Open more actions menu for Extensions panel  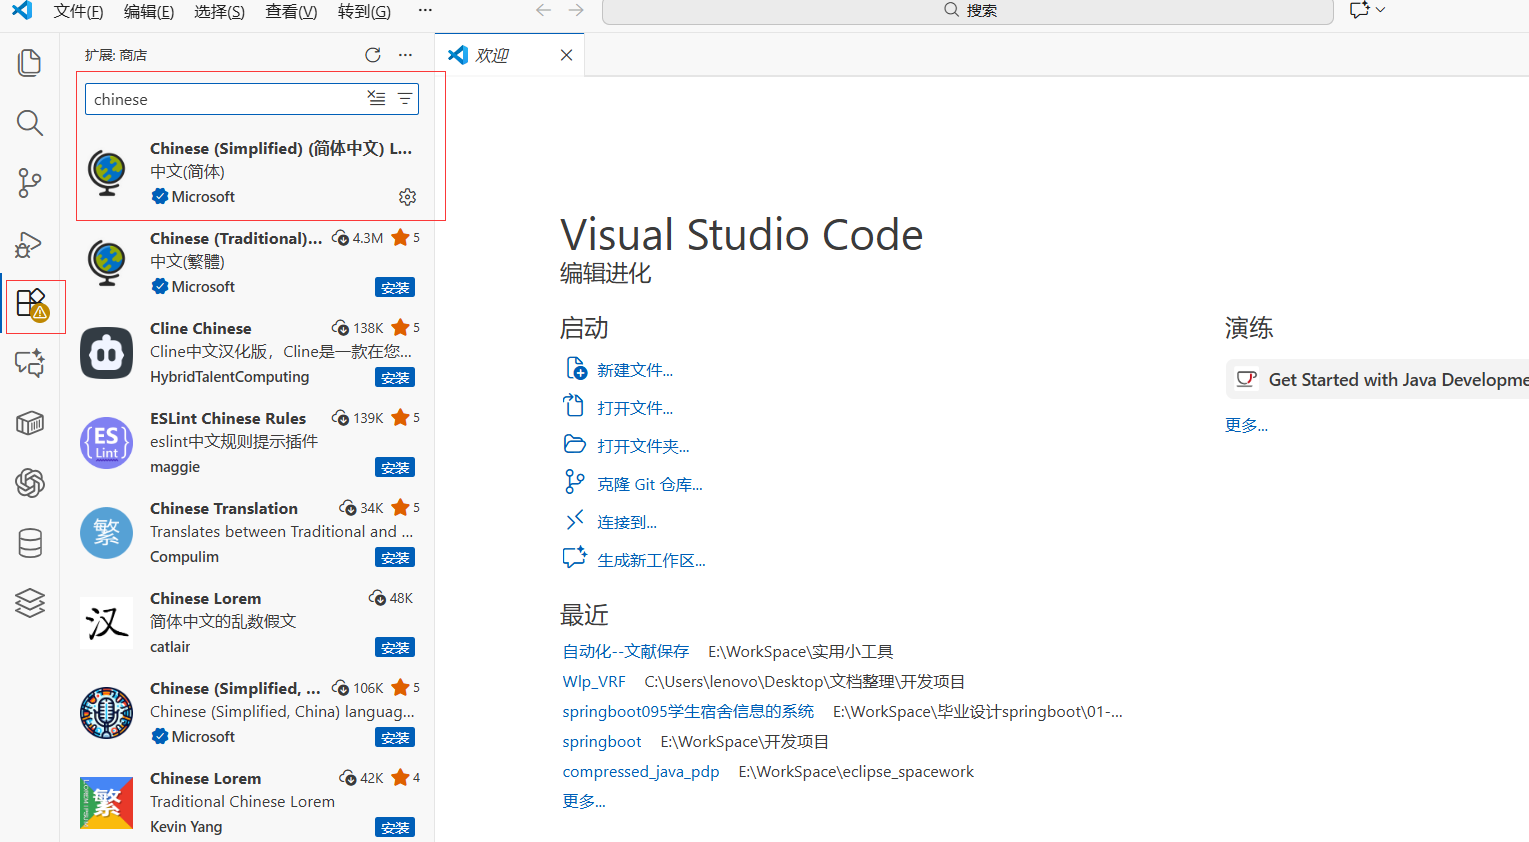(405, 55)
